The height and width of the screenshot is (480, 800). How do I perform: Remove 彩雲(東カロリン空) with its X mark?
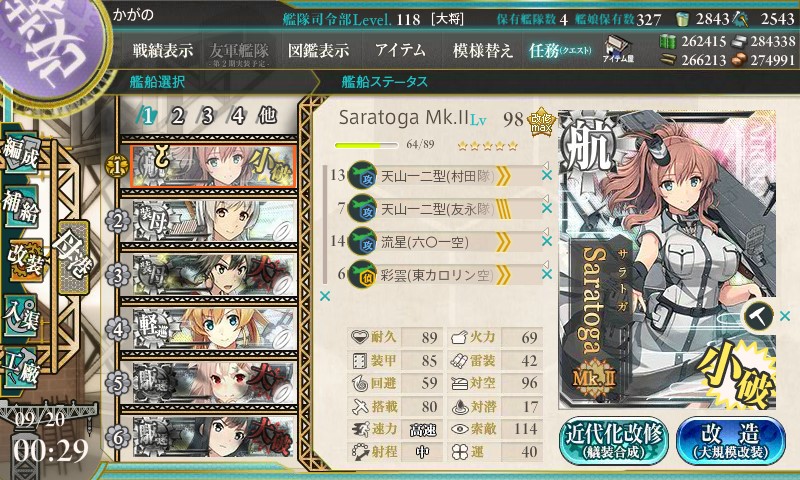[546, 274]
